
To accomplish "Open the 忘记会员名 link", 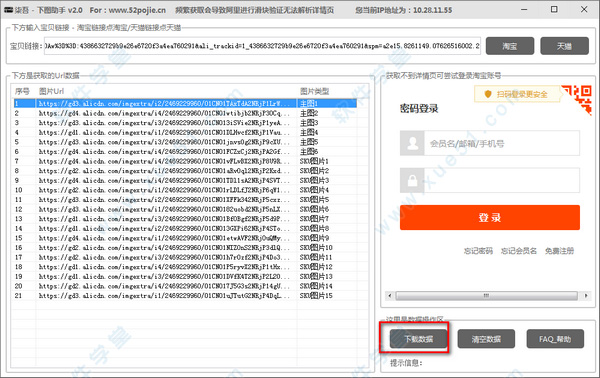I will (x=519, y=251).
